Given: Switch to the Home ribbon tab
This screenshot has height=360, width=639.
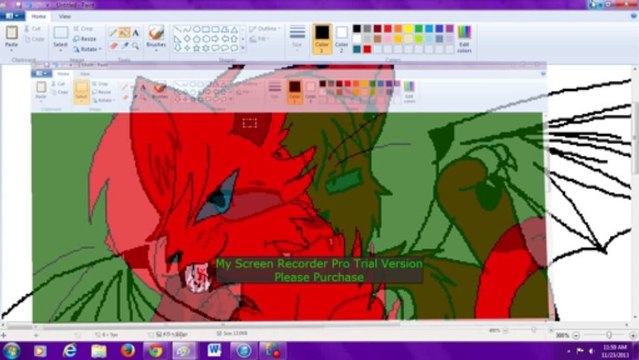Looking at the screenshot, I should [x=39, y=16].
